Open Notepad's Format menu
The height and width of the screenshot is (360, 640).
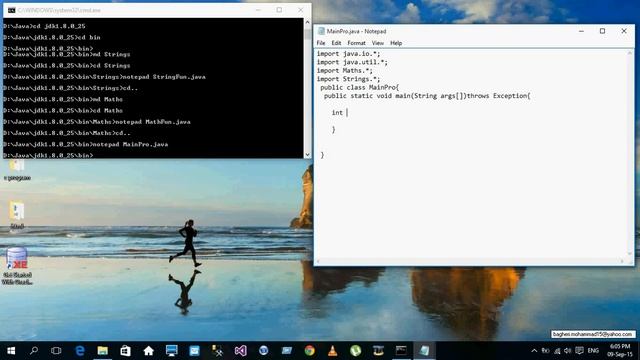click(x=356, y=43)
